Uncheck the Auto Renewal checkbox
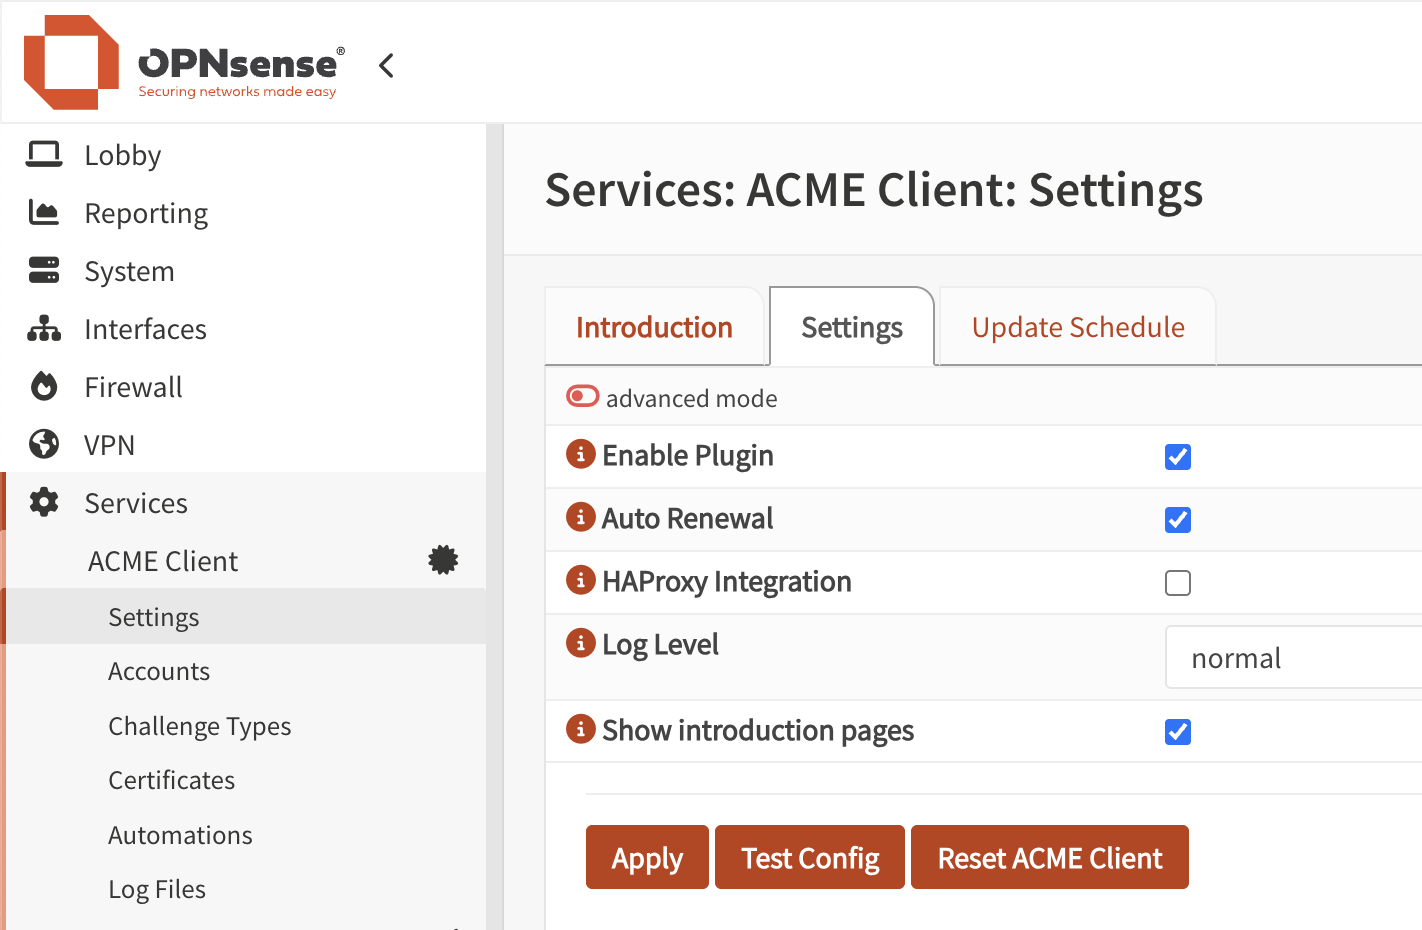Viewport: 1422px width, 930px height. (x=1178, y=520)
